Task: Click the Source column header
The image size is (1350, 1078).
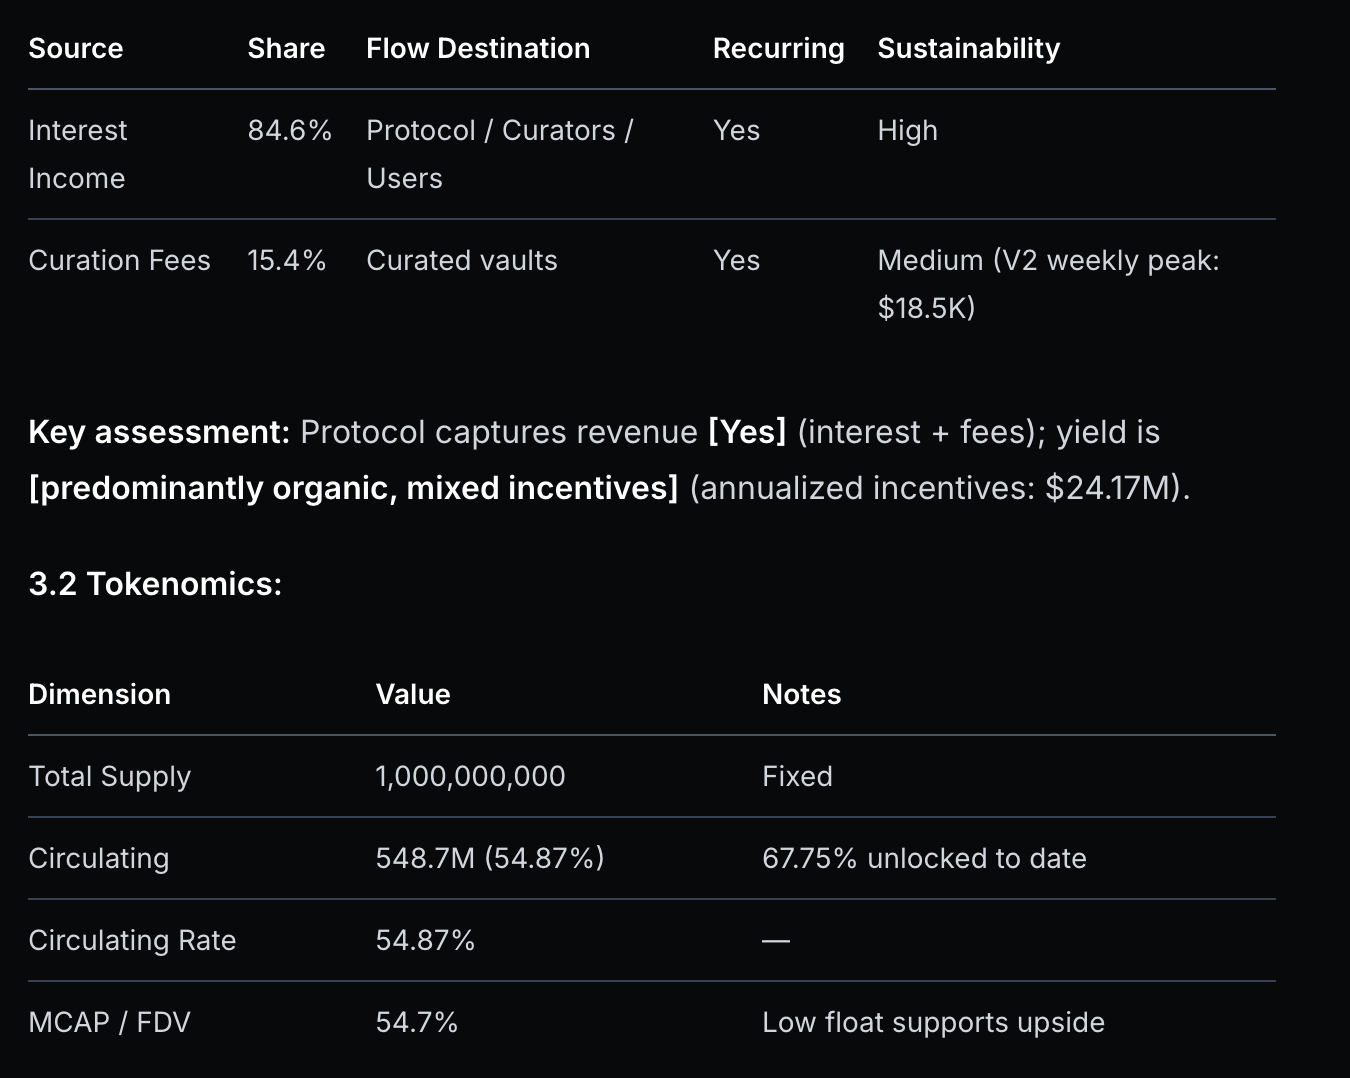Action: point(76,48)
